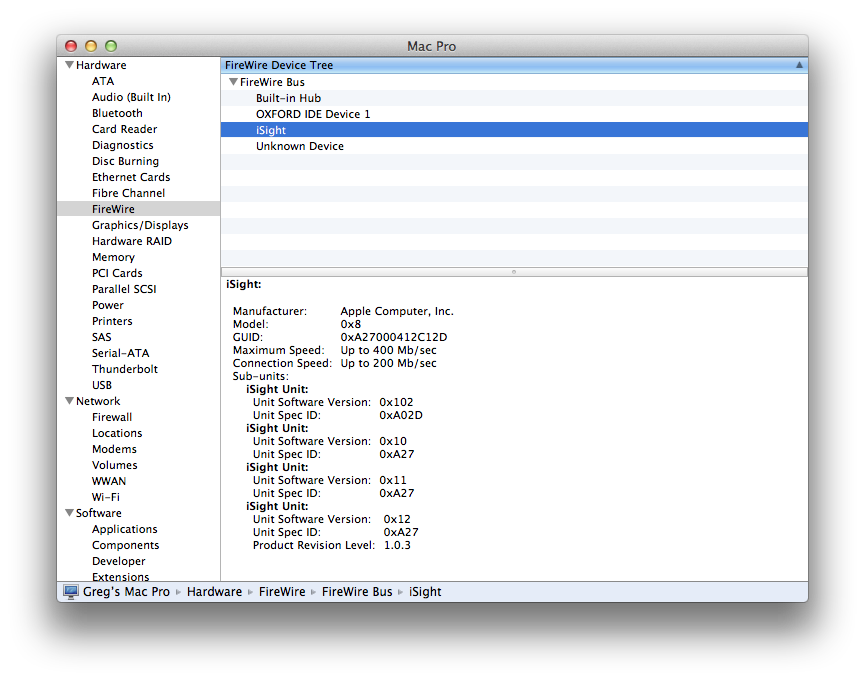Select Hardware RAID in sidebar

(x=131, y=241)
